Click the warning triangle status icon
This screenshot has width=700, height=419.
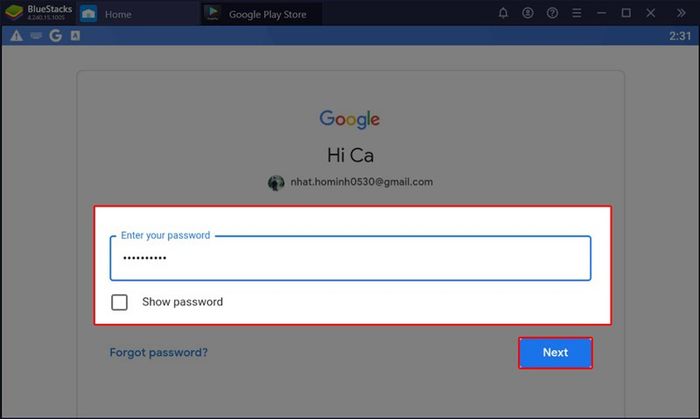click(17, 36)
